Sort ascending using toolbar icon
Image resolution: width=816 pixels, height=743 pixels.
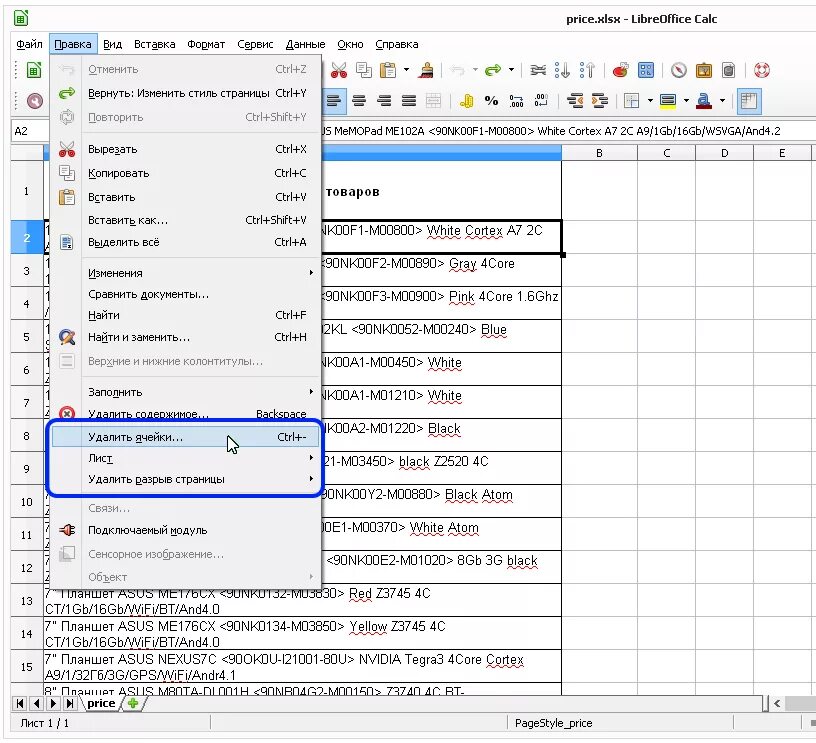(563, 70)
